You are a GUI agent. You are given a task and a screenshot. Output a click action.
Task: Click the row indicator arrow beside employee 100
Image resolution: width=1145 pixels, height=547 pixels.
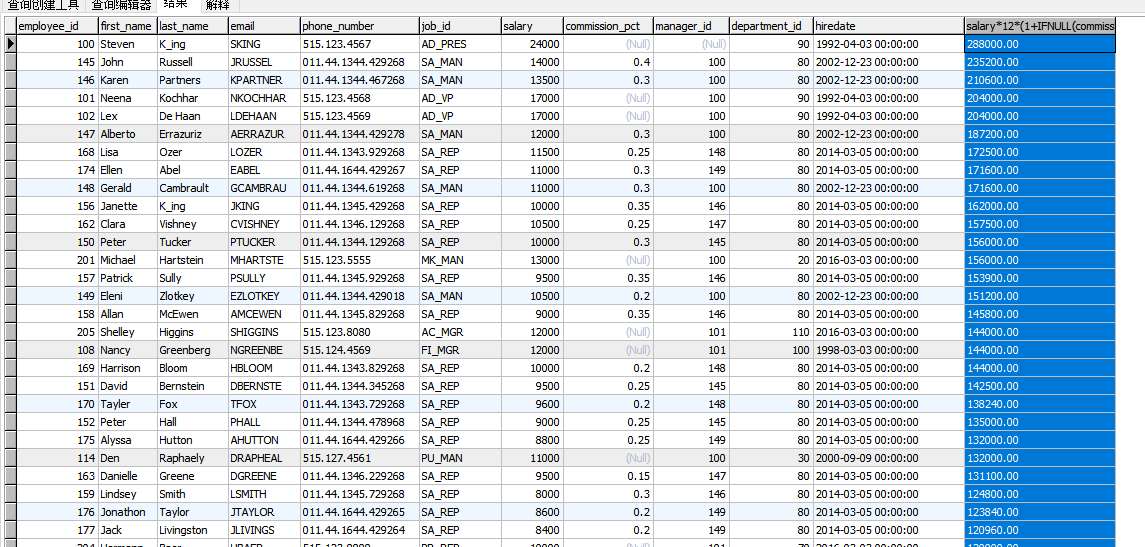(9, 44)
